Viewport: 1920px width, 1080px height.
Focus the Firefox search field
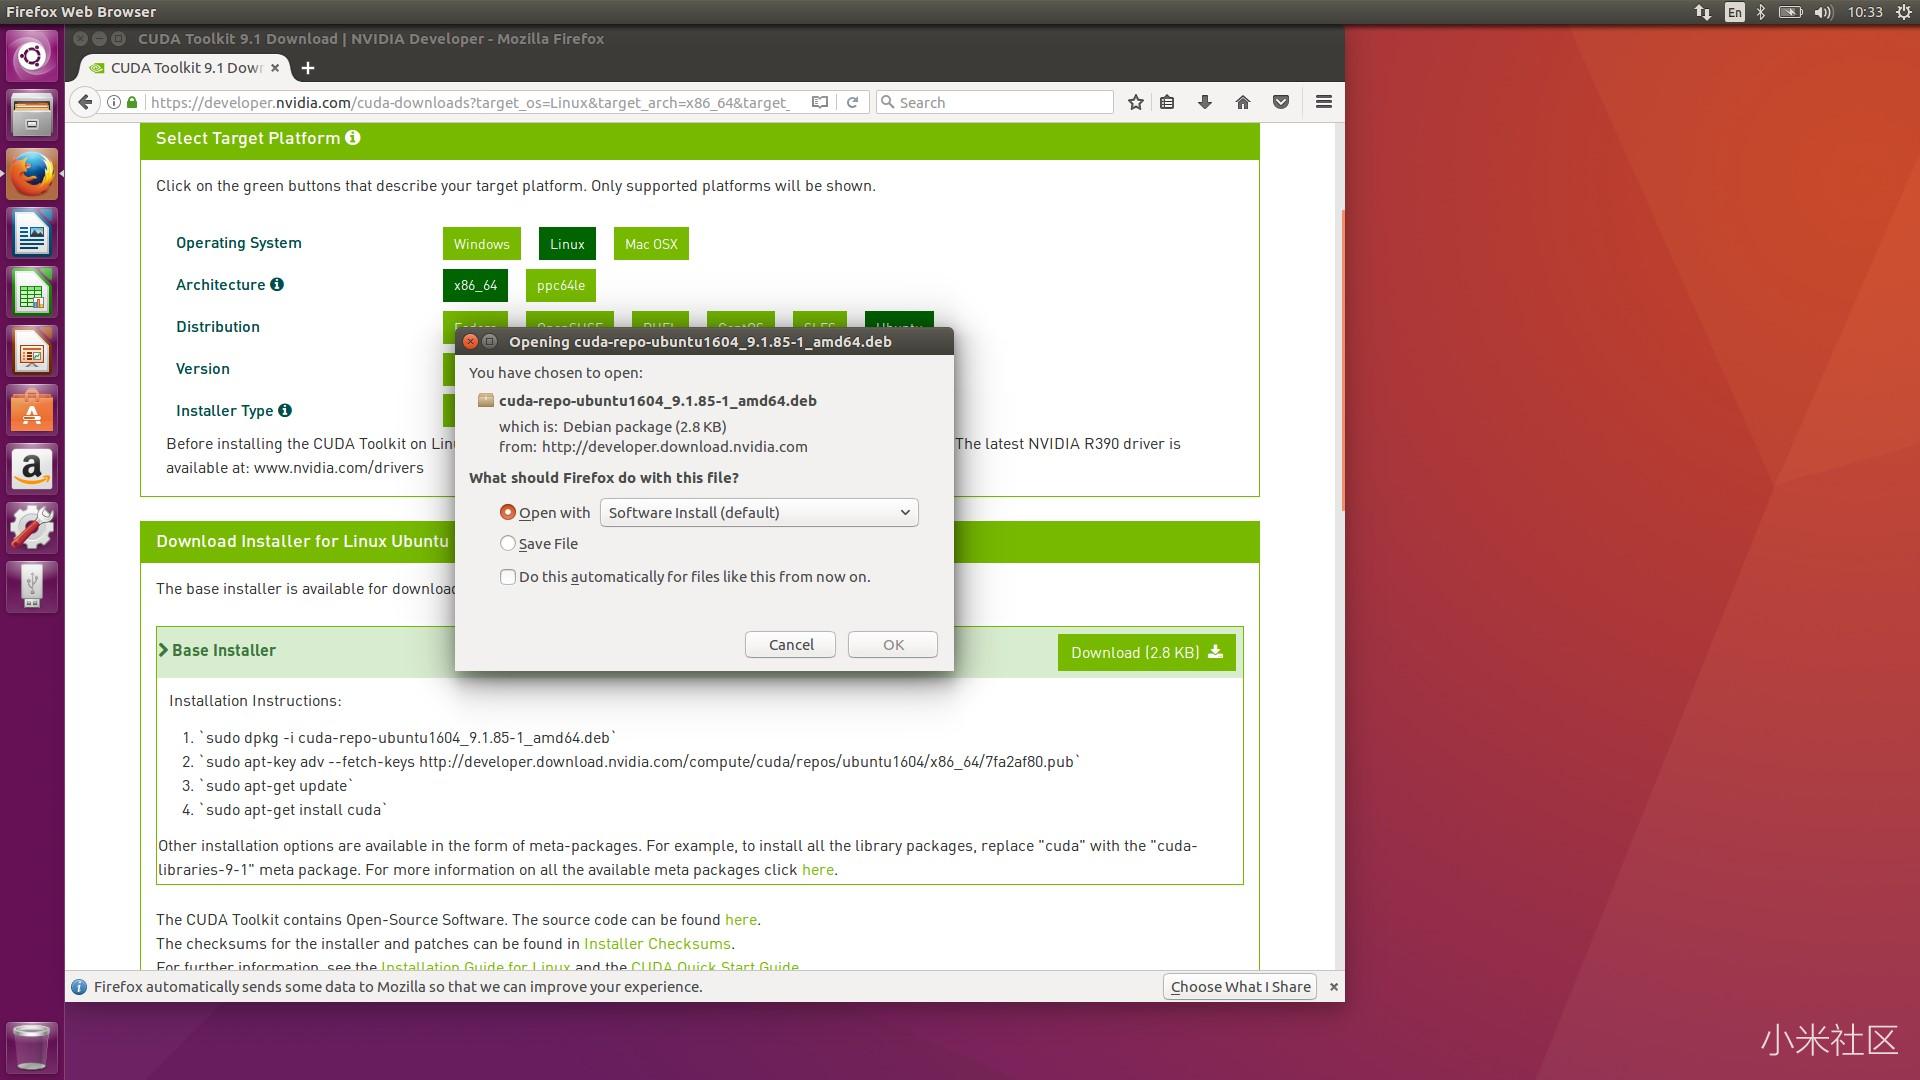[x=995, y=102]
